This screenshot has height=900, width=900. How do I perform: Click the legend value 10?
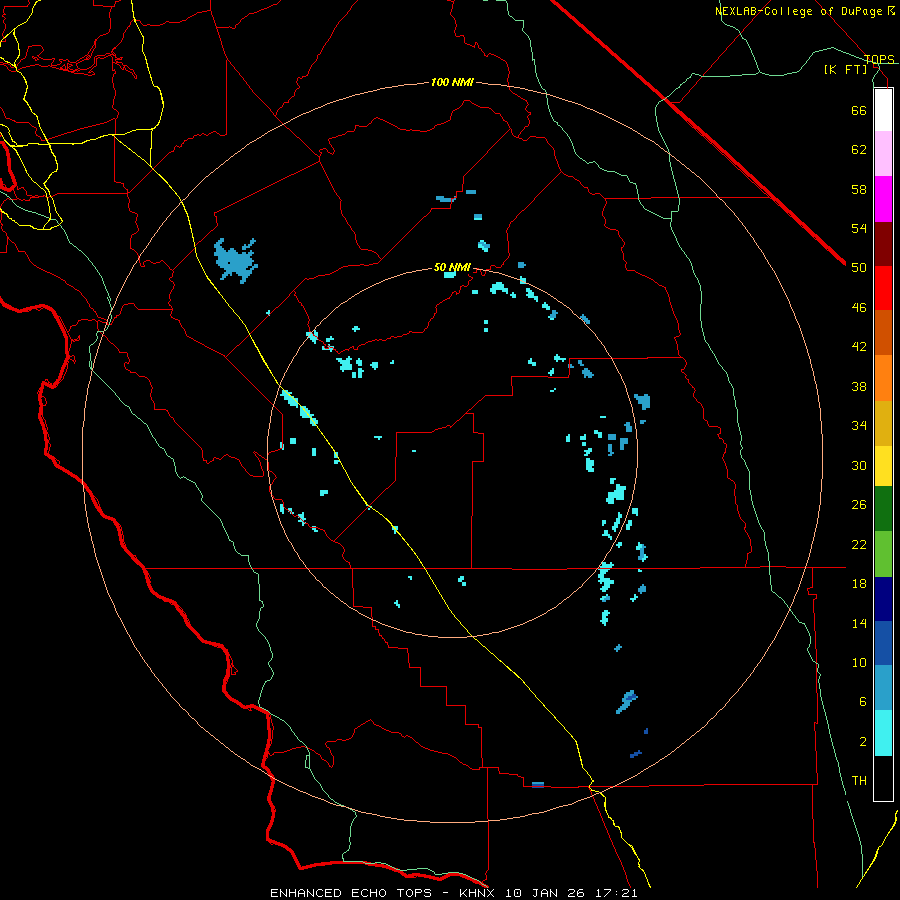[x=859, y=663]
